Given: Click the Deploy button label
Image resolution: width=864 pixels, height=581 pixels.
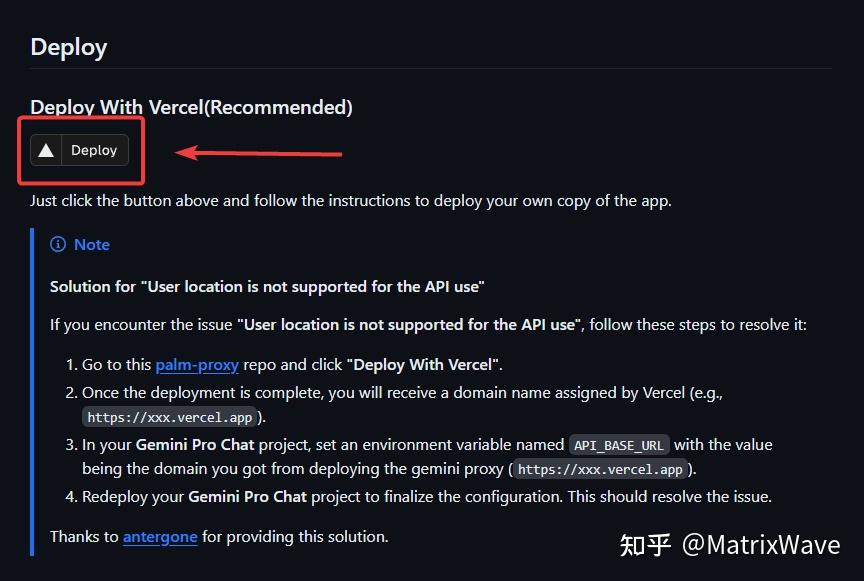Looking at the screenshot, I should (94, 150).
